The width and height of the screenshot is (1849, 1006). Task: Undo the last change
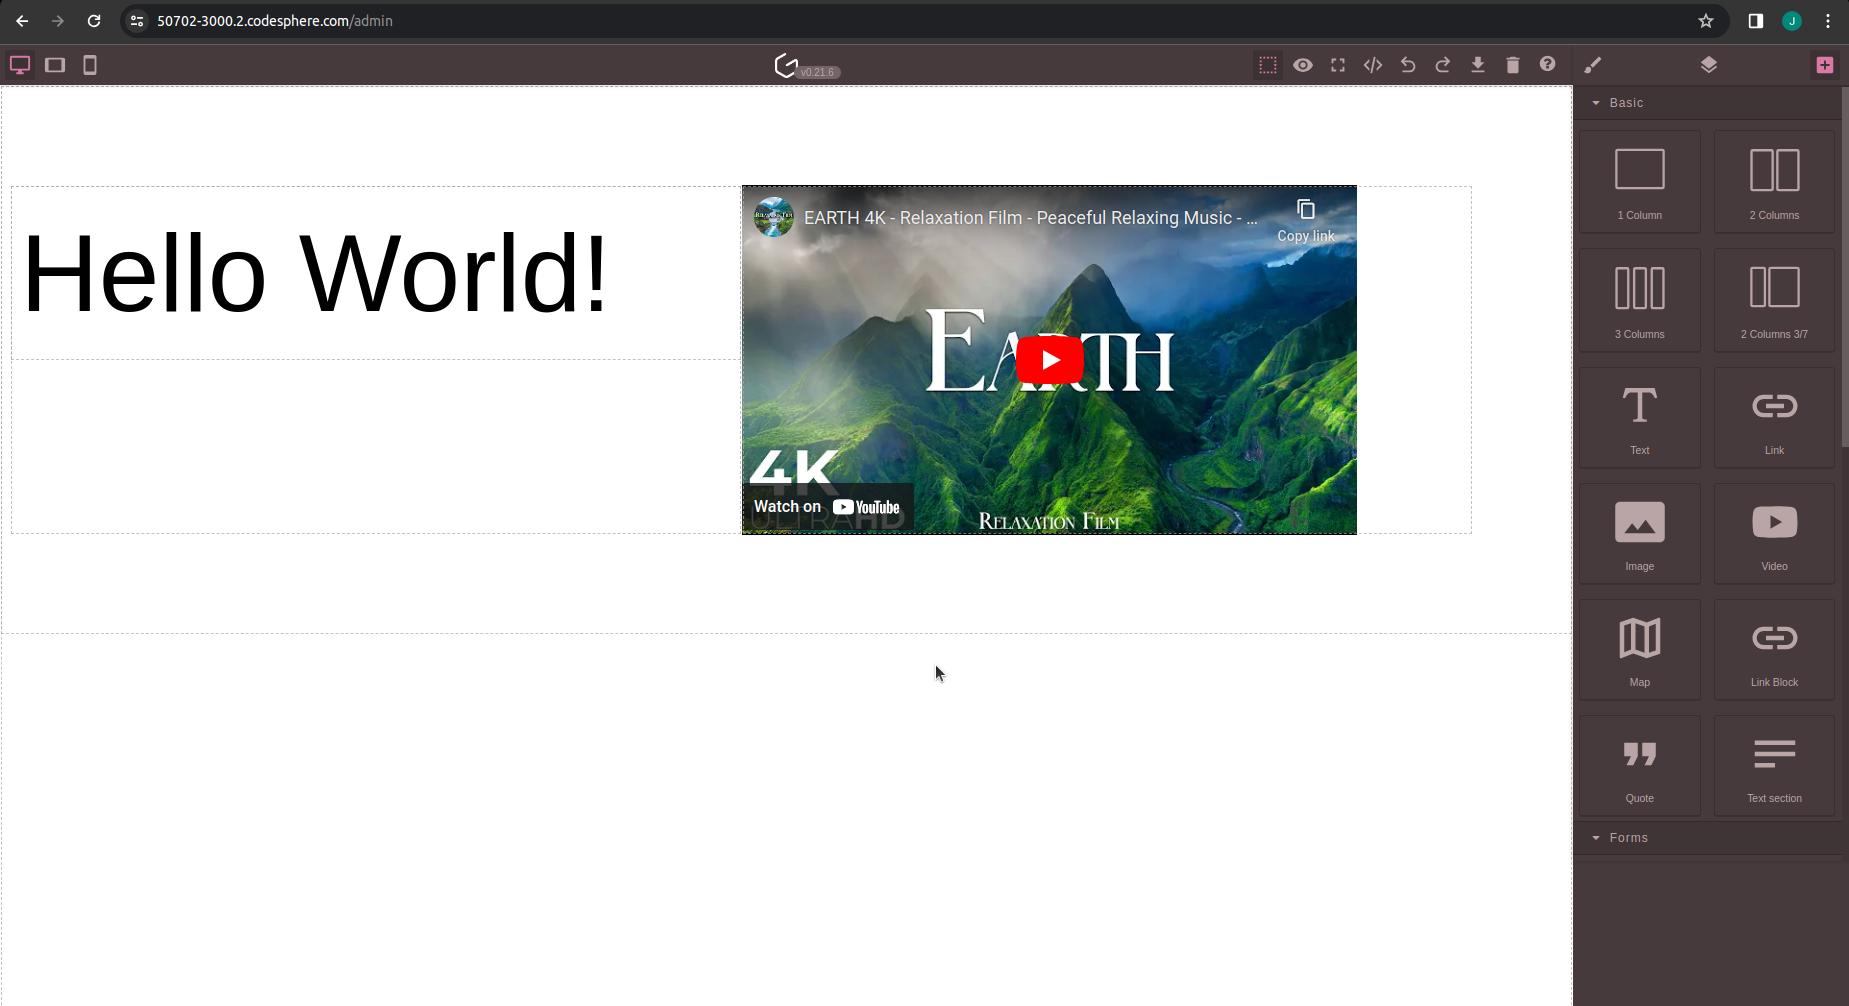pyautogui.click(x=1408, y=65)
